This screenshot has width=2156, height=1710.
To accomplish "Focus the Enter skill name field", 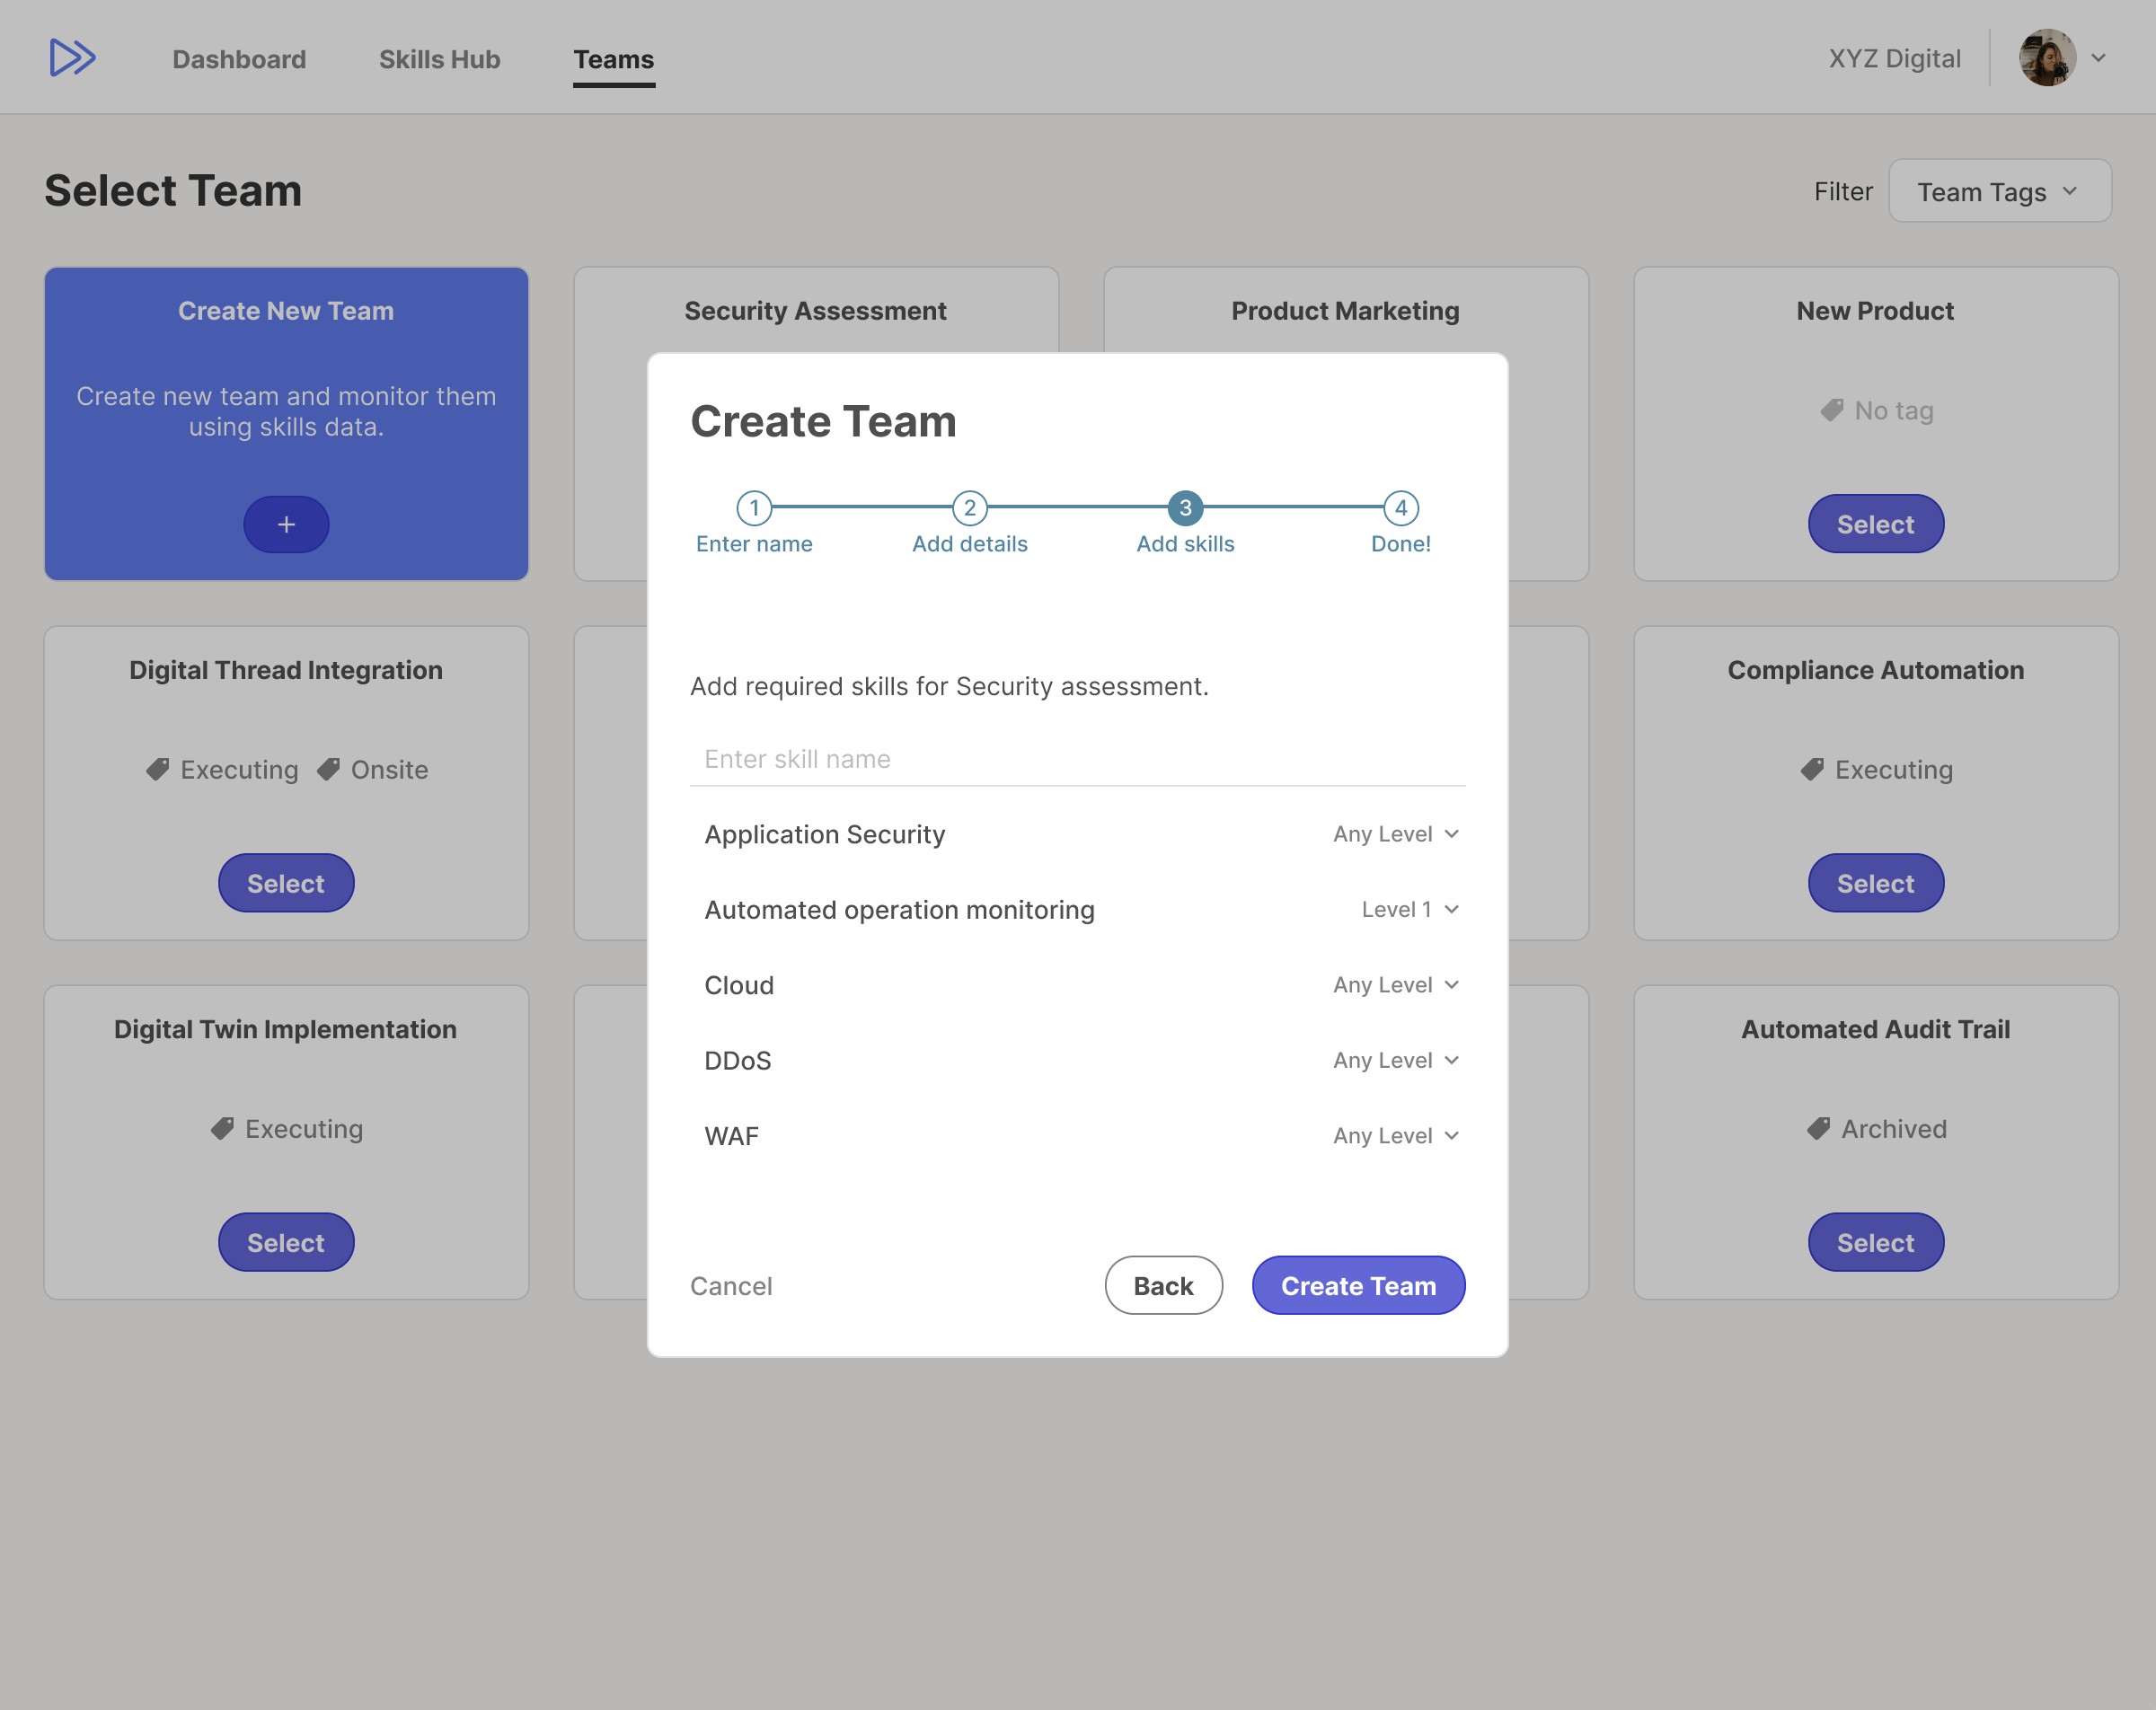I will [x=1076, y=759].
